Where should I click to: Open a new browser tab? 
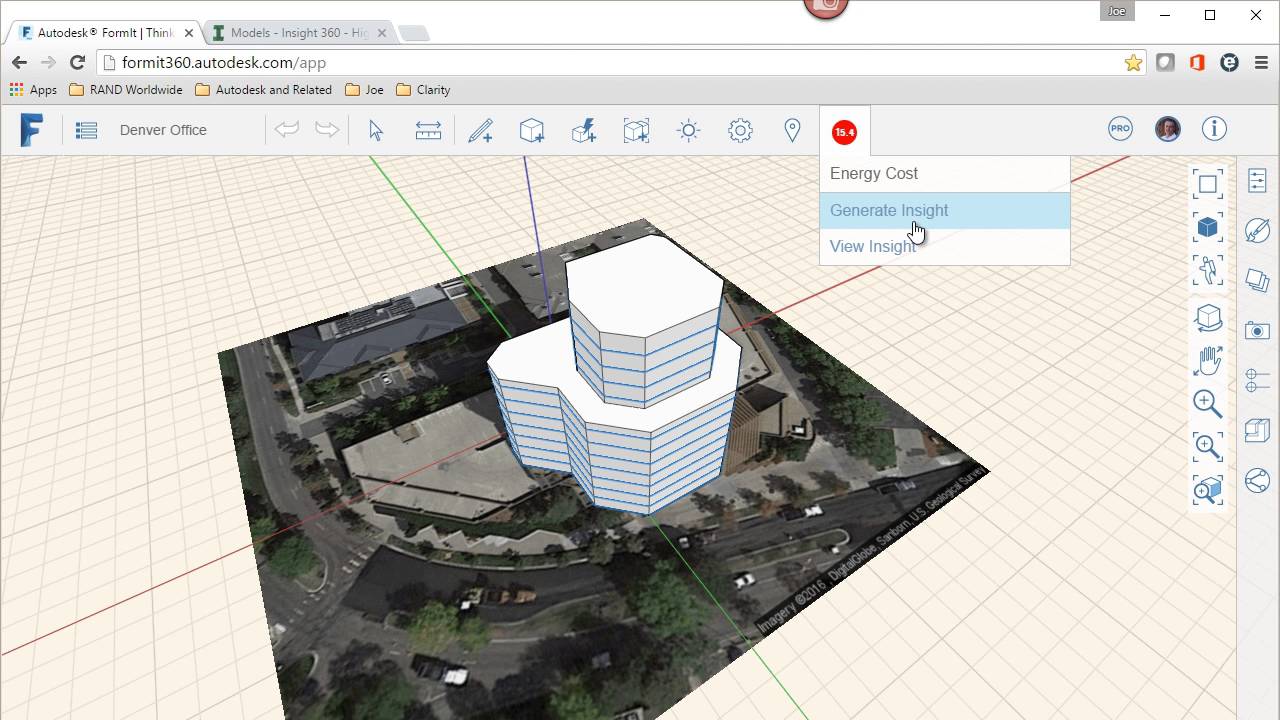[414, 33]
